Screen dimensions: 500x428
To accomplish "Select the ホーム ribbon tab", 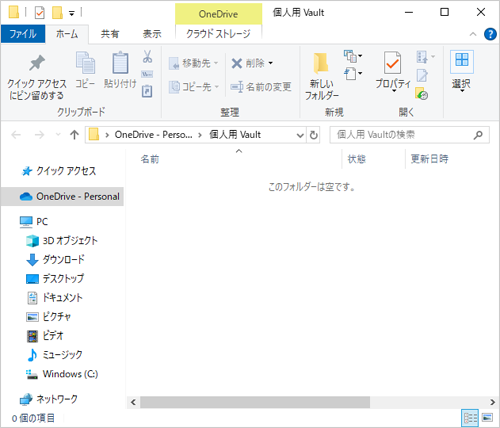I will tap(67, 34).
